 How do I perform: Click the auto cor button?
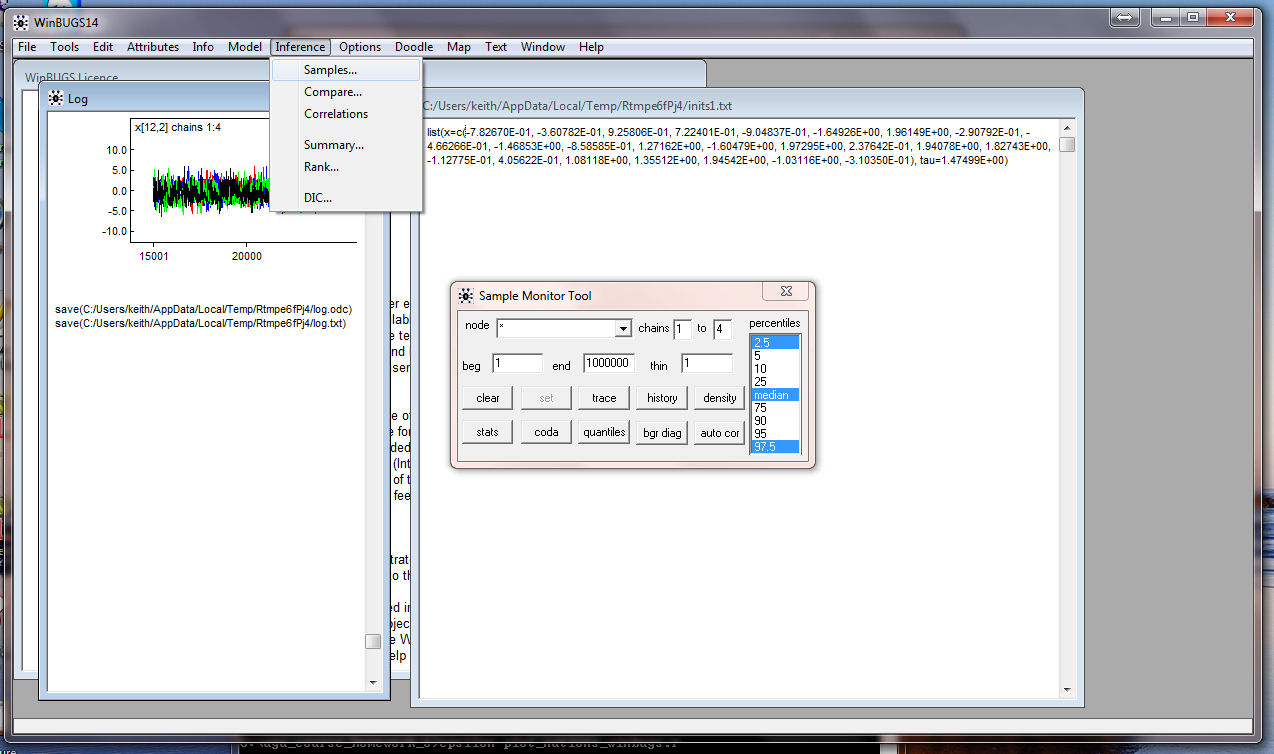point(719,433)
